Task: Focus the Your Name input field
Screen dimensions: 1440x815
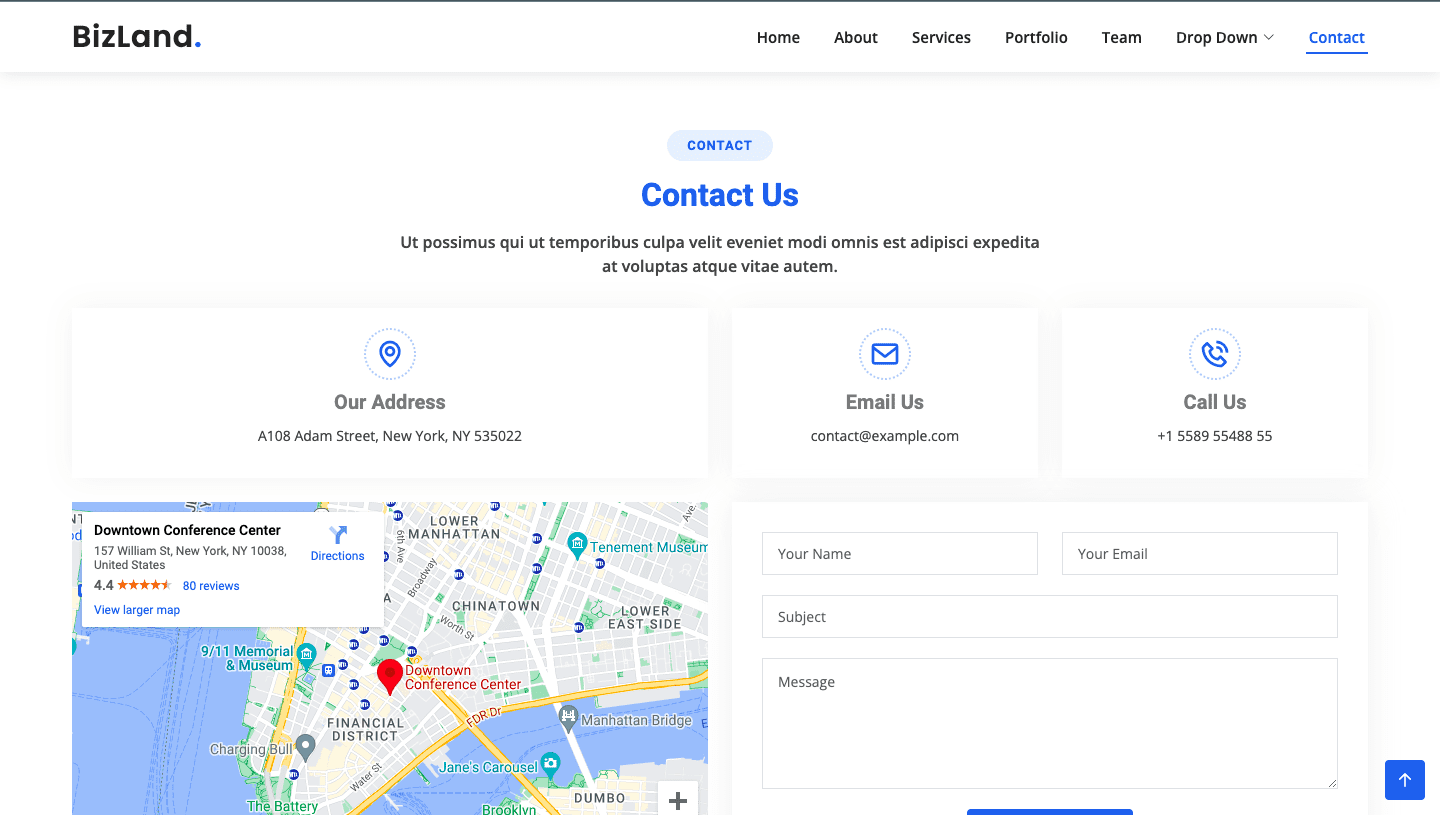Action: click(x=900, y=554)
